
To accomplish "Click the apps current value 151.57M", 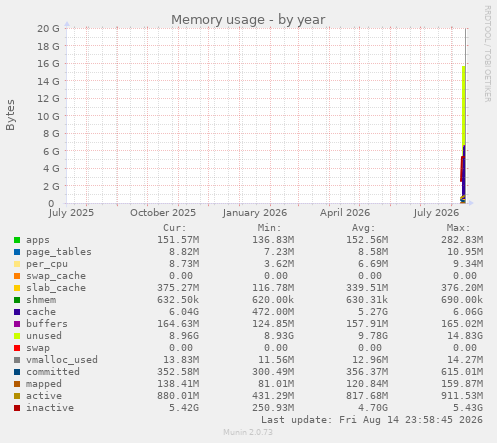I will 178,240.
